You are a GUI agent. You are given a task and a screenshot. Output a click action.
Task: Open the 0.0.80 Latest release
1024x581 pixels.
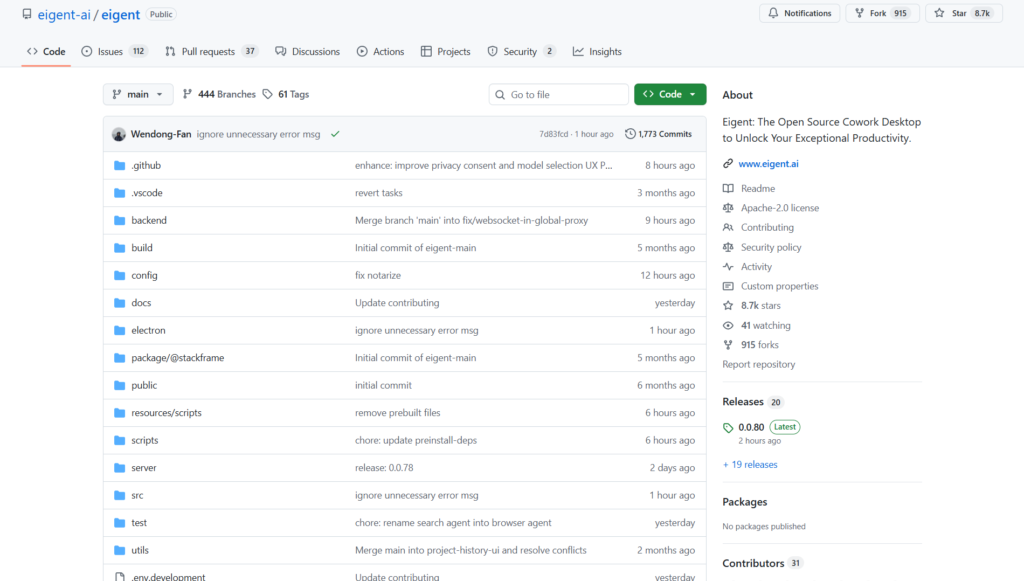tap(751, 427)
